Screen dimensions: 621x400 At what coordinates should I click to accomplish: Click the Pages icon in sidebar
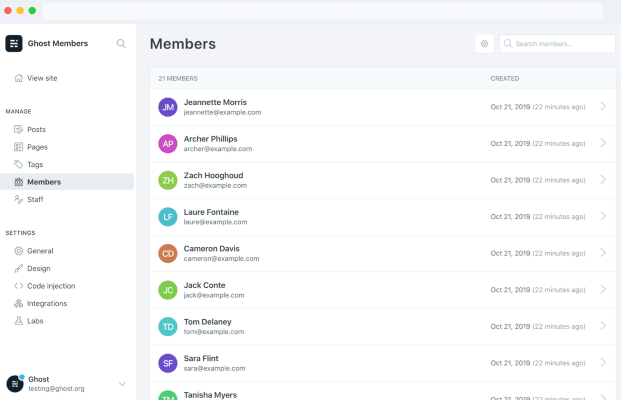tap(19, 147)
